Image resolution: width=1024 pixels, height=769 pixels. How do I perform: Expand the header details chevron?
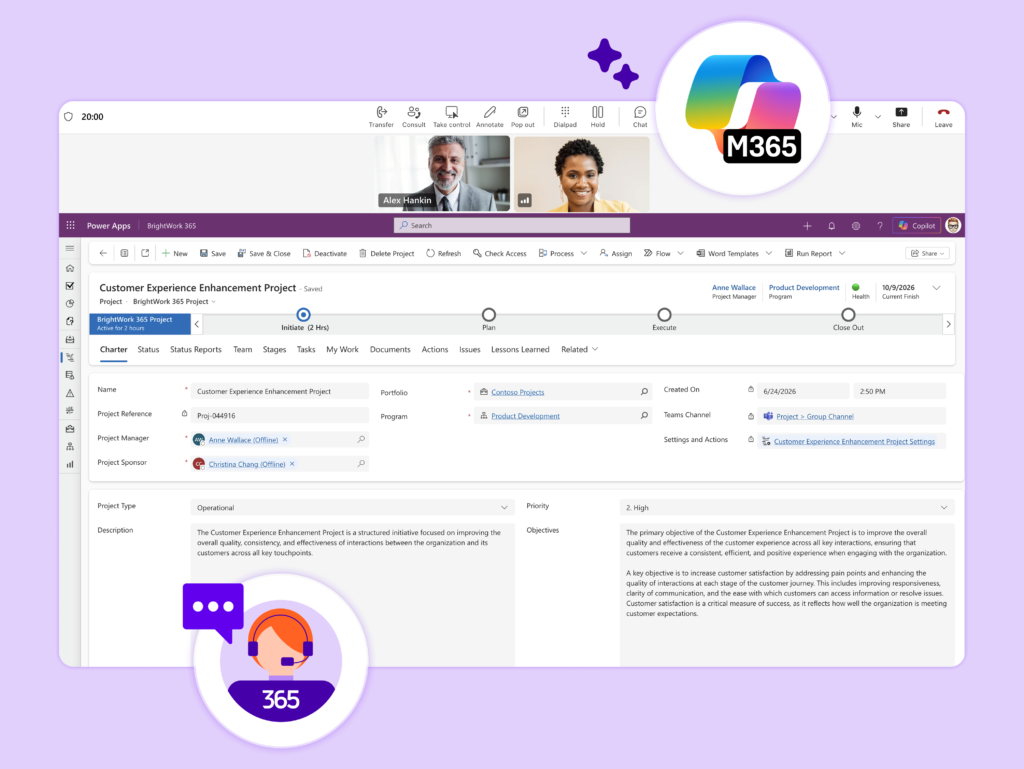[936, 288]
